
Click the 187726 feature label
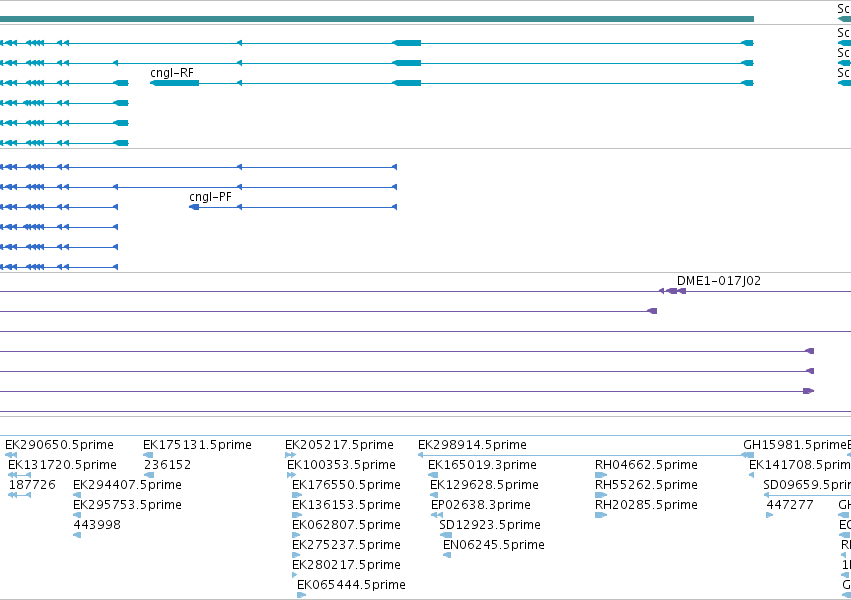32,485
